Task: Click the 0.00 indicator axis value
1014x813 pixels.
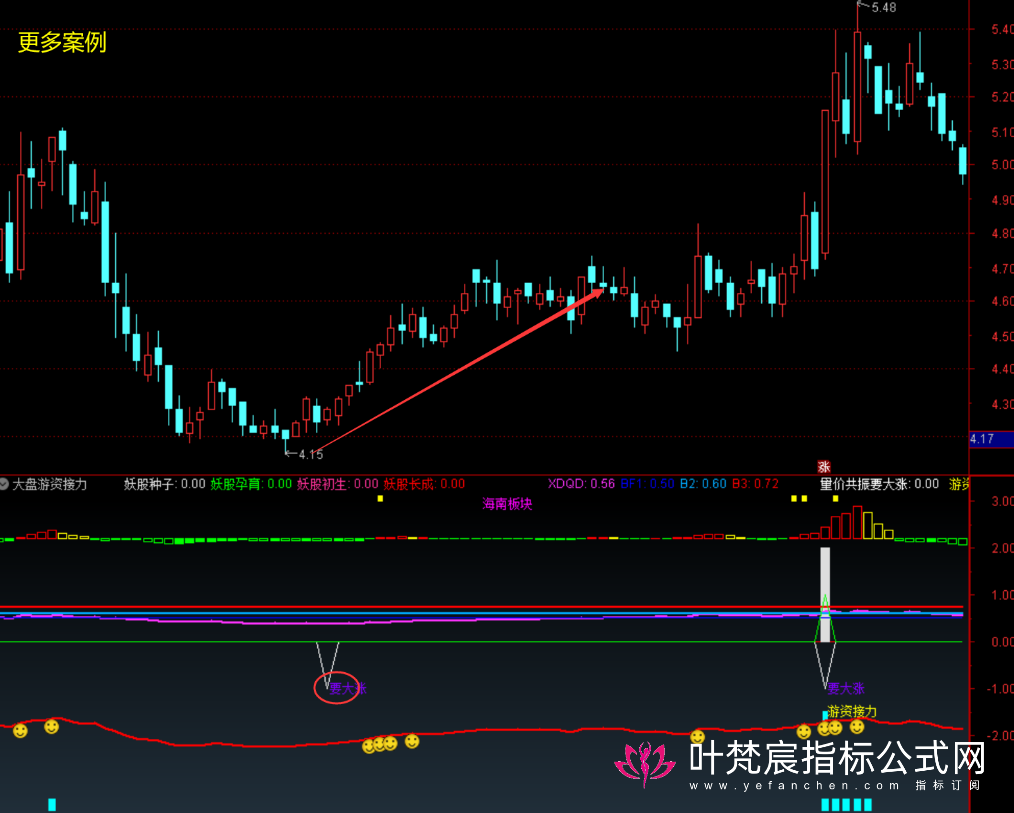Action: pyautogui.click(x=1002, y=642)
